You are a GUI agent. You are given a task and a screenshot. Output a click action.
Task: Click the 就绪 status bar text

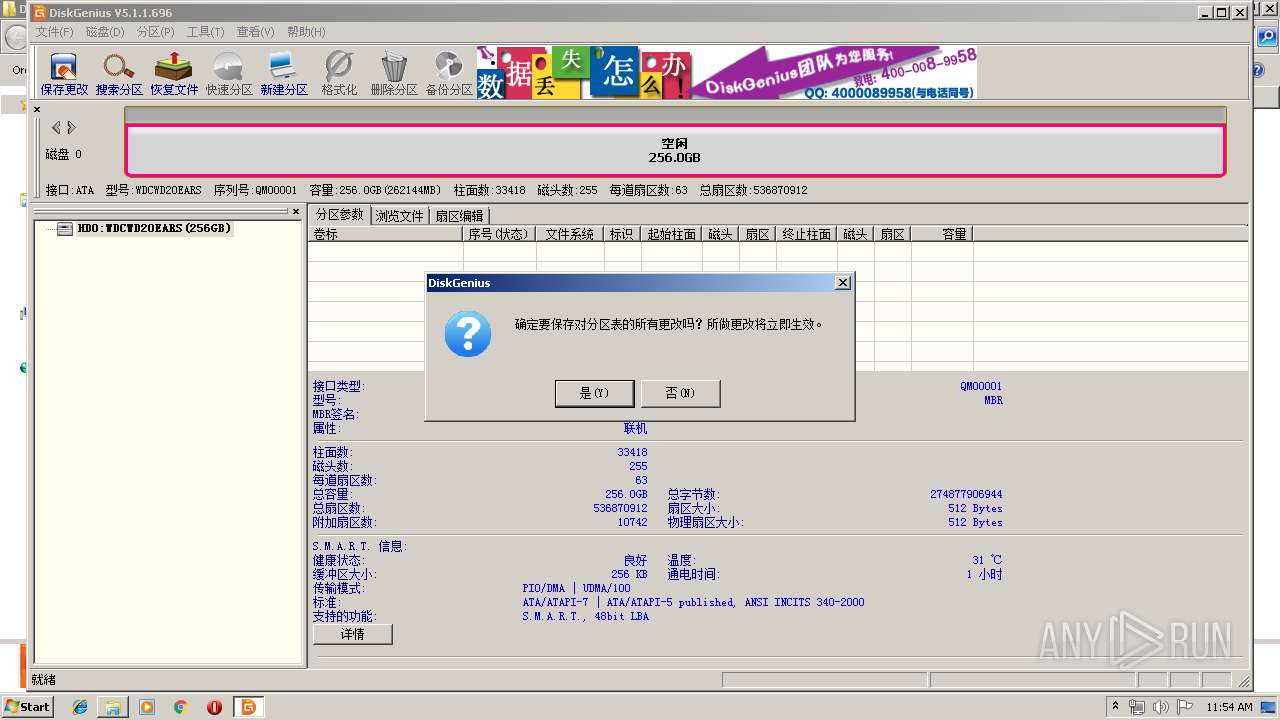(x=44, y=680)
